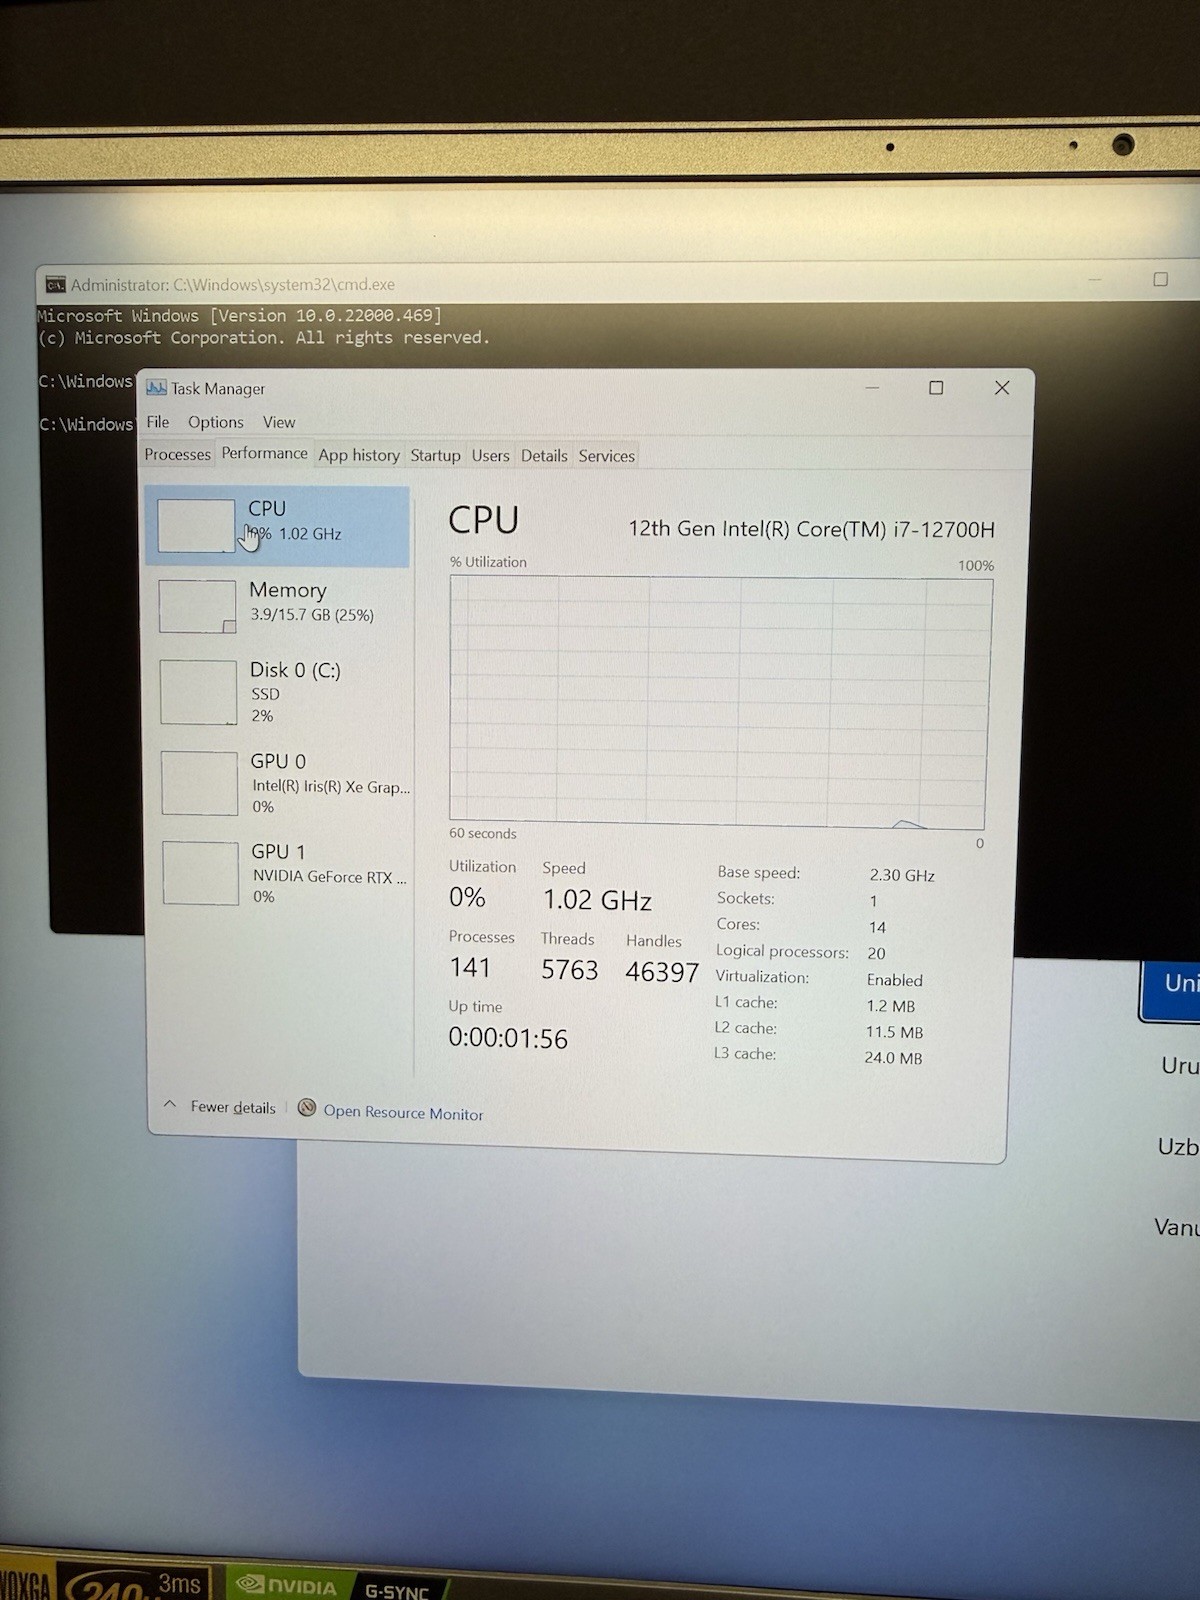Go to the Users tab
The width and height of the screenshot is (1200, 1600).
click(490, 455)
